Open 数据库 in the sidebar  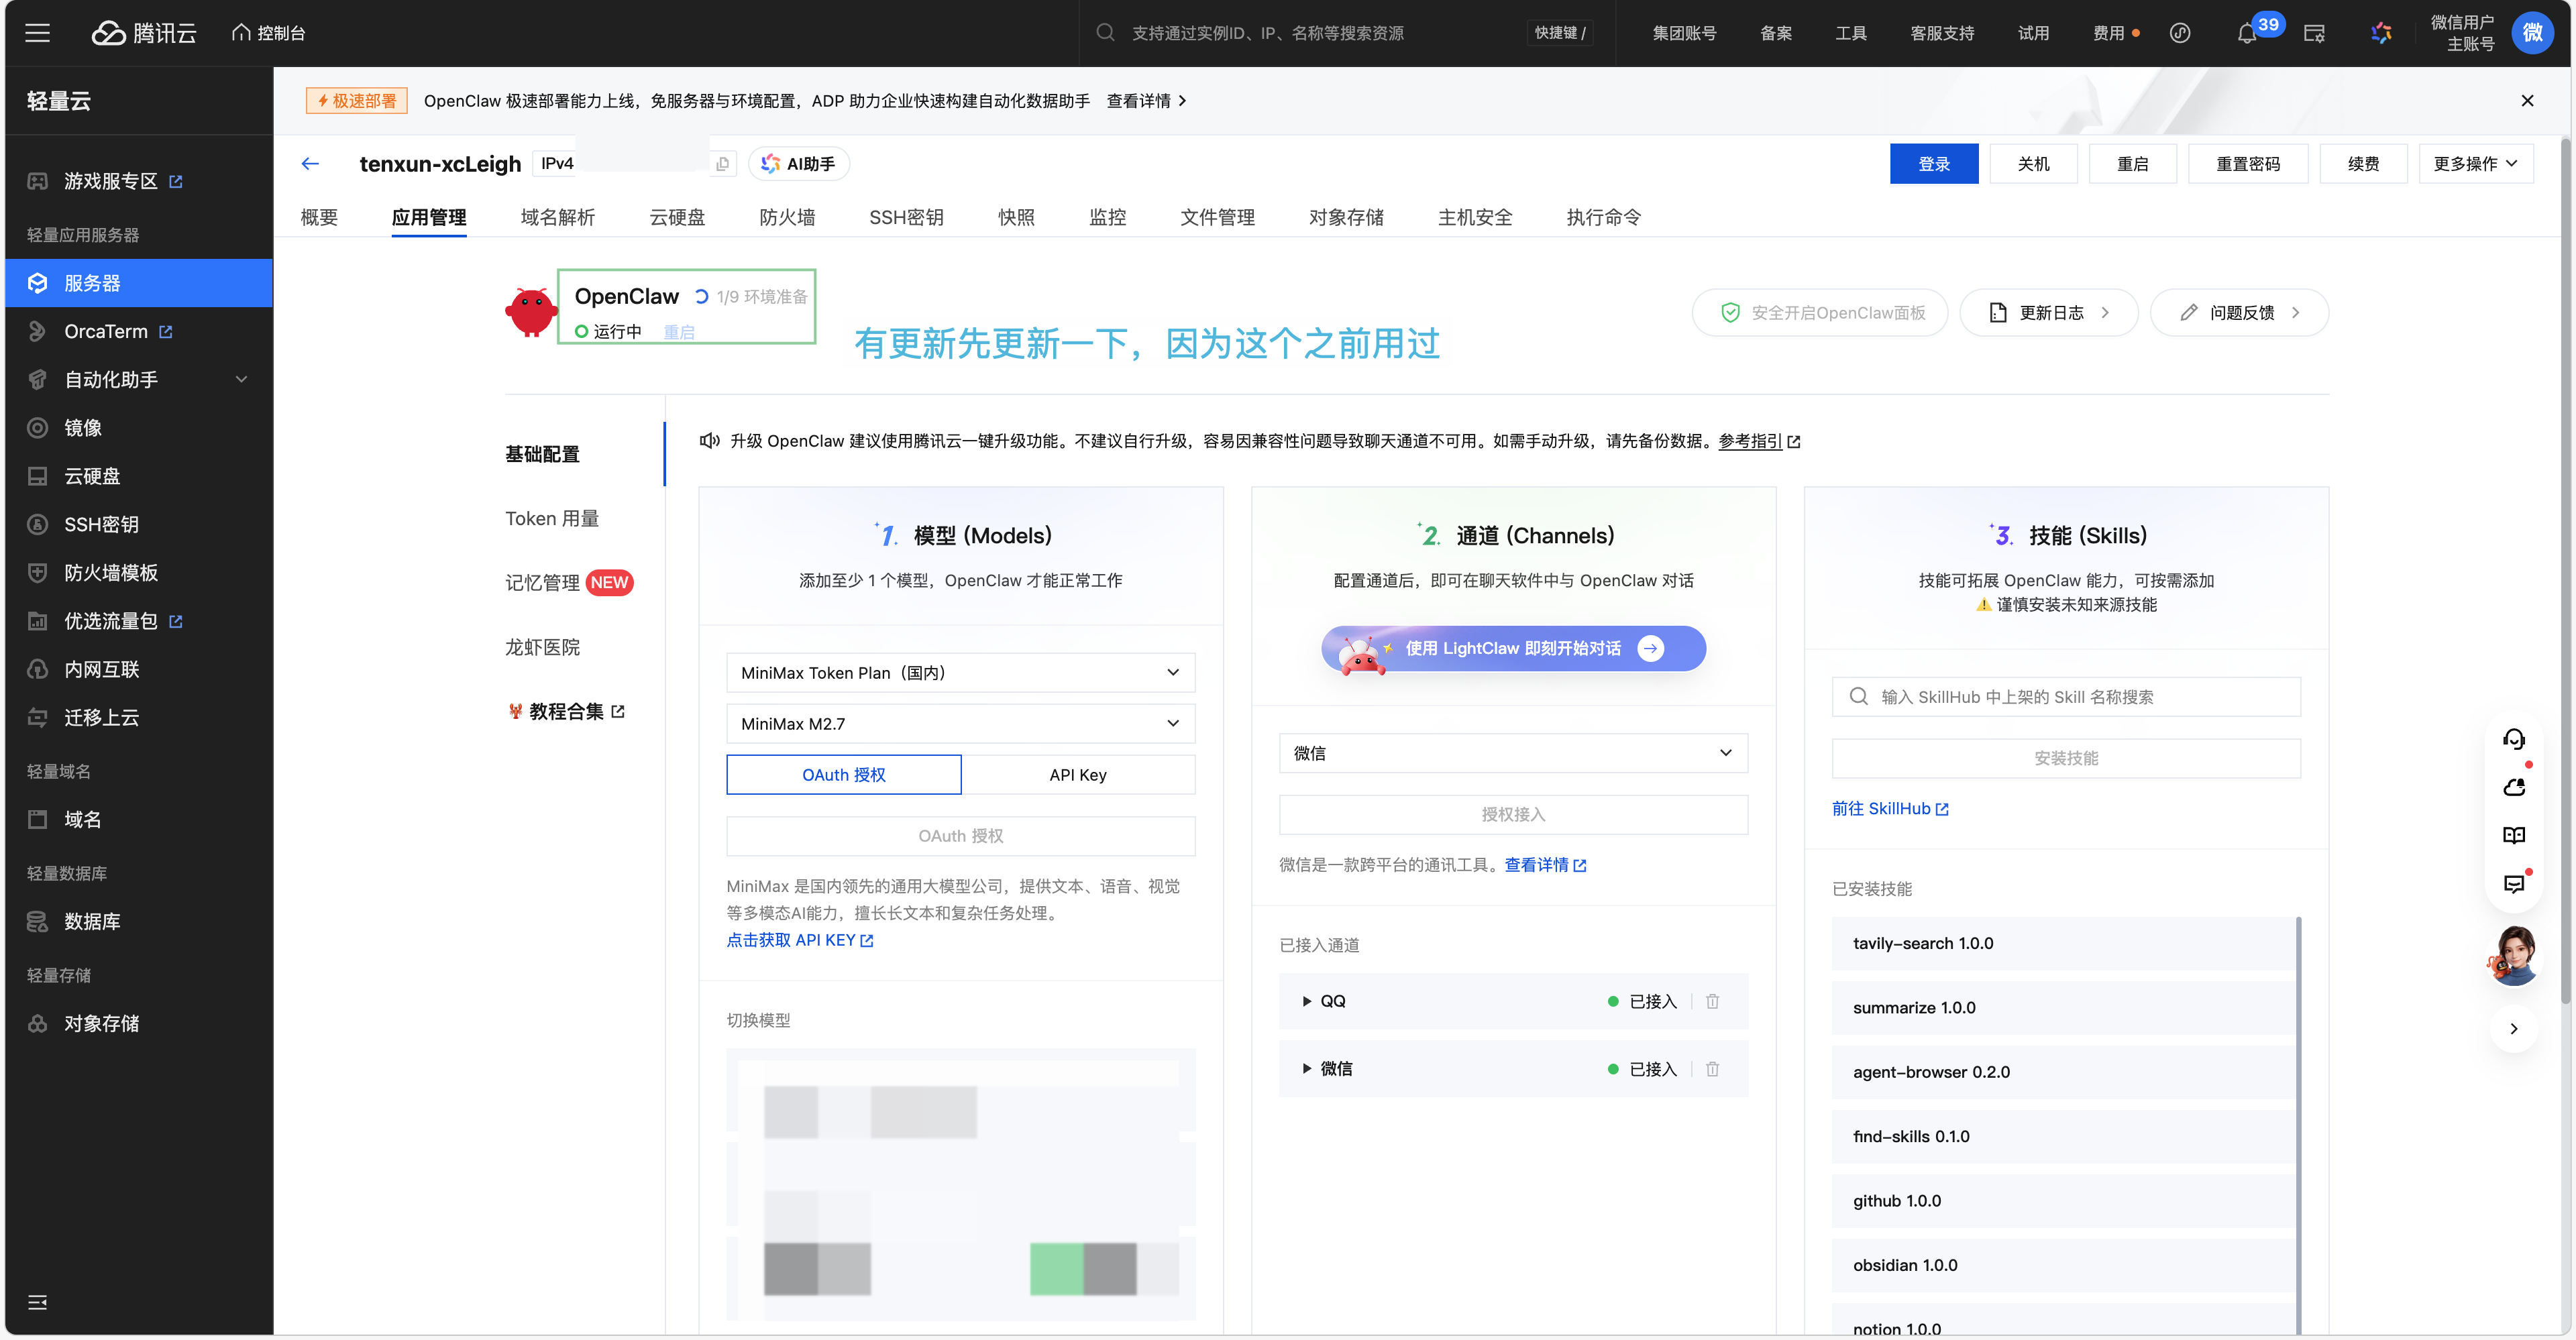point(92,921)
